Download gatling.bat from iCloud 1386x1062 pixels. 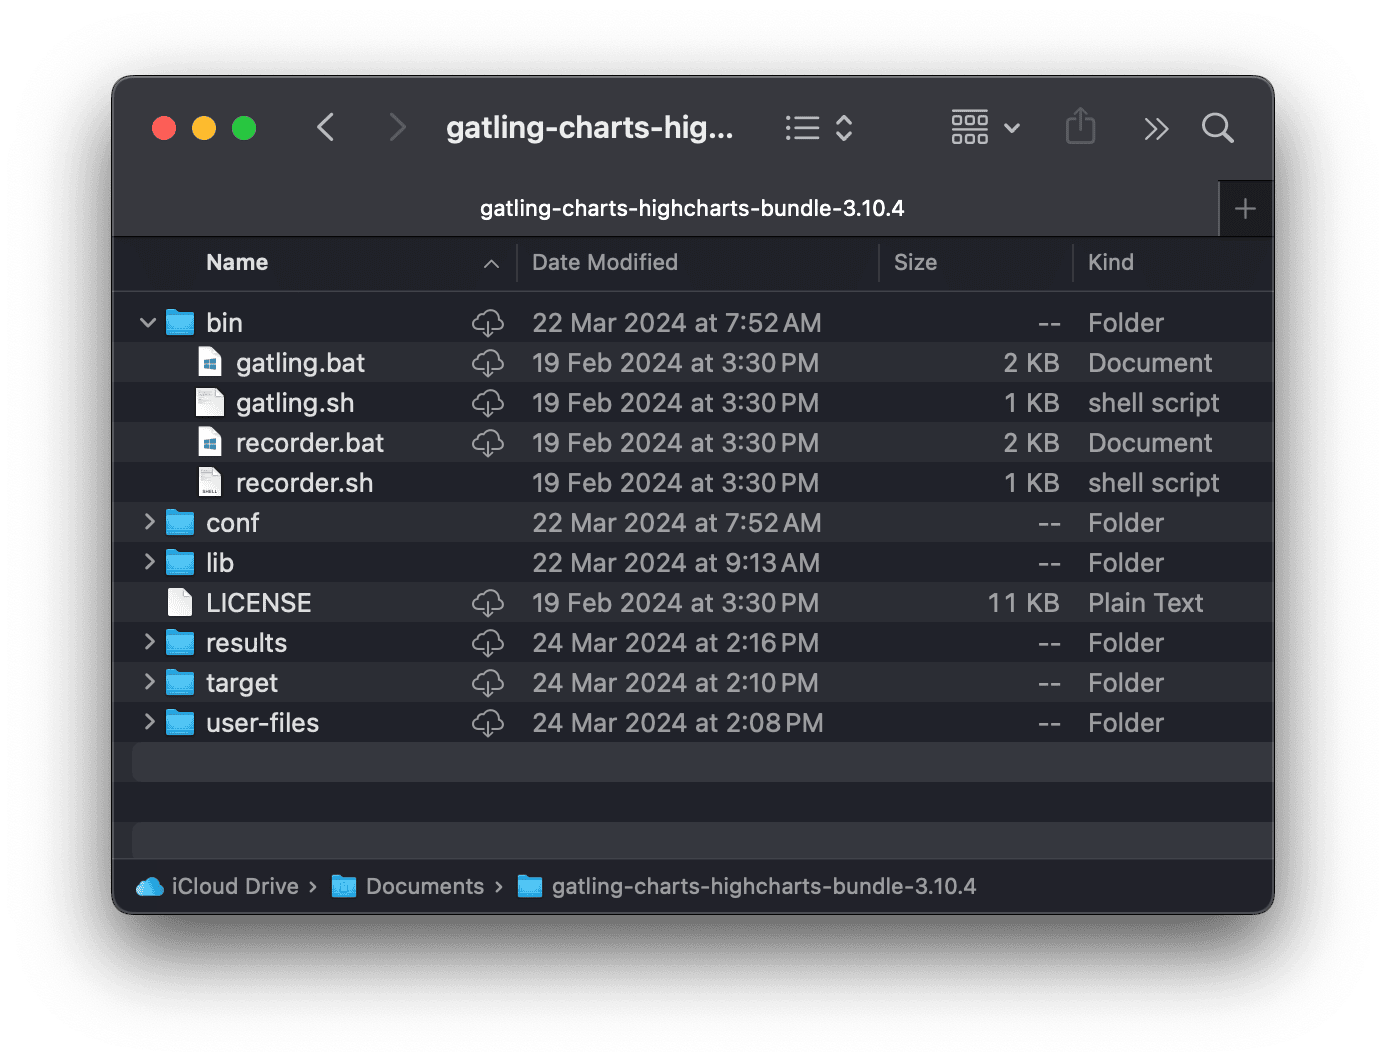coord(488,363)
